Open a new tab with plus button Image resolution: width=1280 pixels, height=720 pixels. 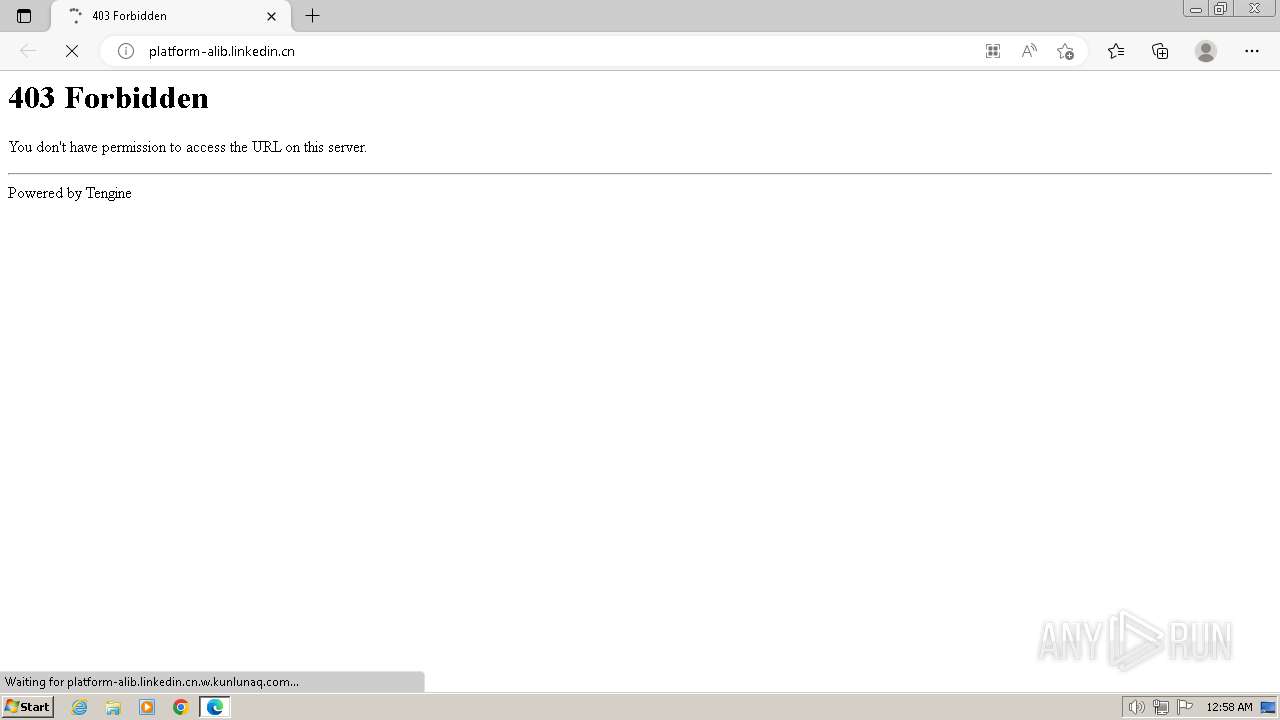[312, 16]
